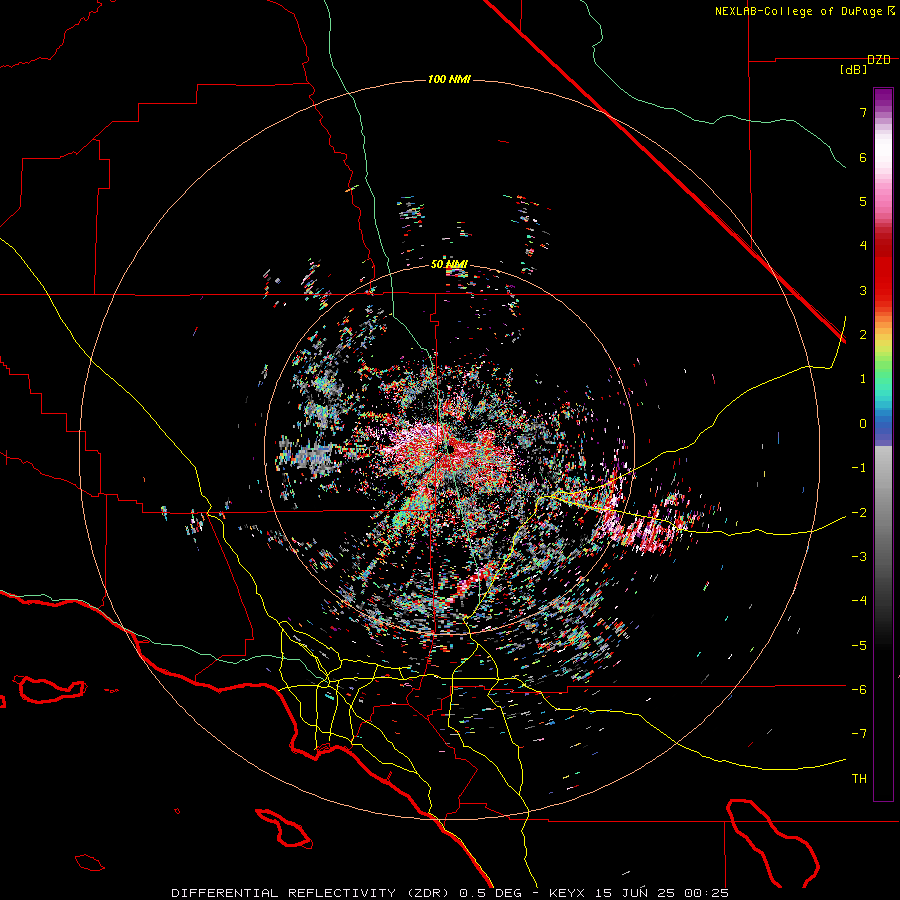Click the radar site at the rings' center
Screen dimensions: 900x900
[449, 448]
